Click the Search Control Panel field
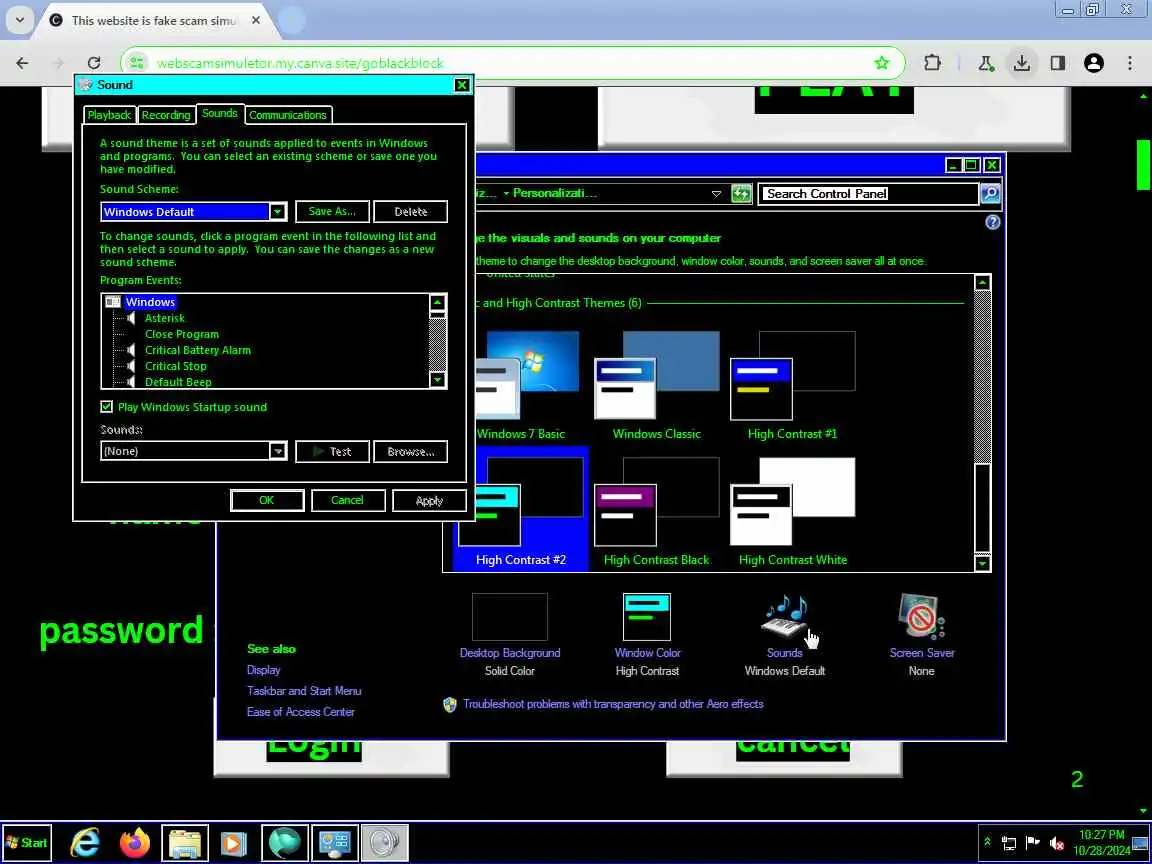 pos(868,193)
